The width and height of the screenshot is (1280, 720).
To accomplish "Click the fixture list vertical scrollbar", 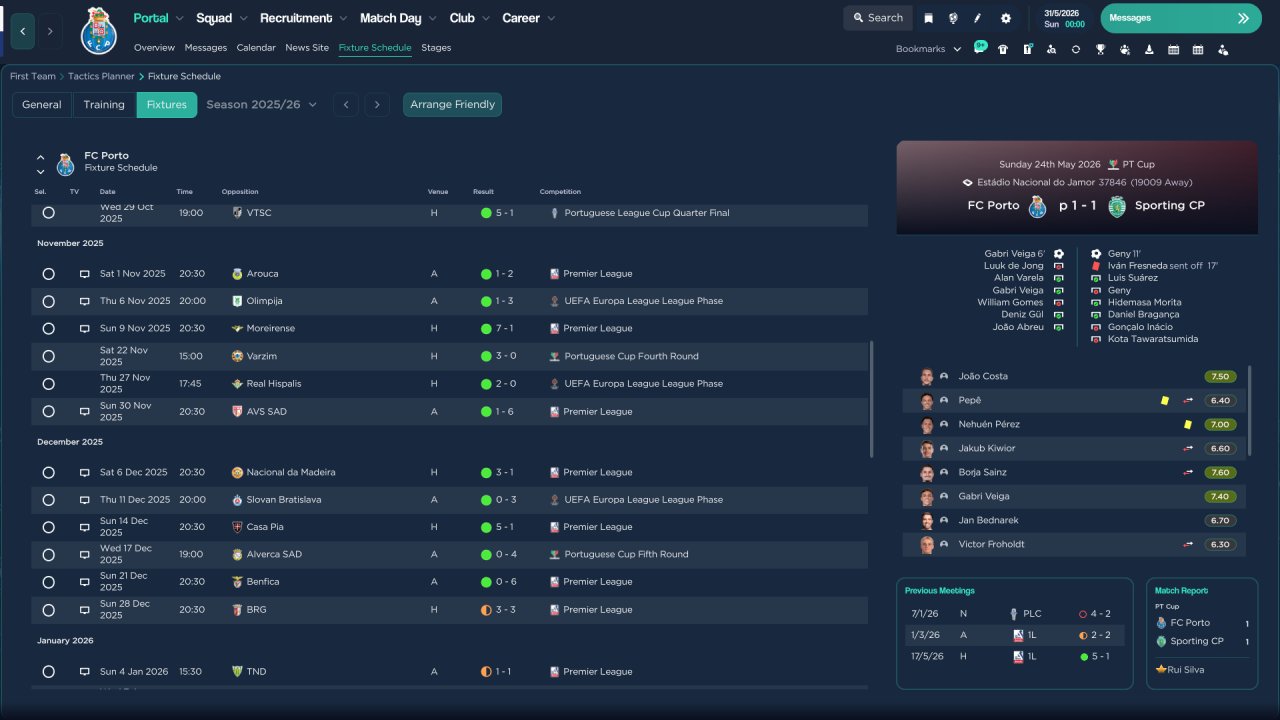I will pos(873,398).
